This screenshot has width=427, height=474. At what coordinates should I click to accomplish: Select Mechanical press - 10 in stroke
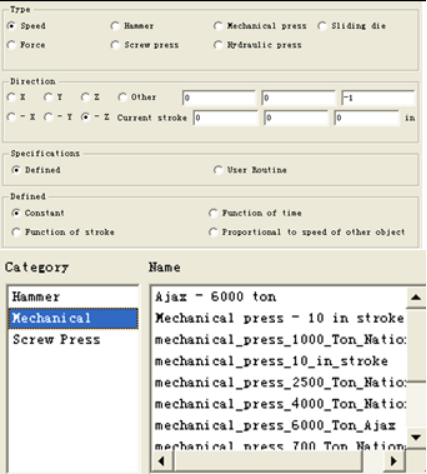click(279, 318)
